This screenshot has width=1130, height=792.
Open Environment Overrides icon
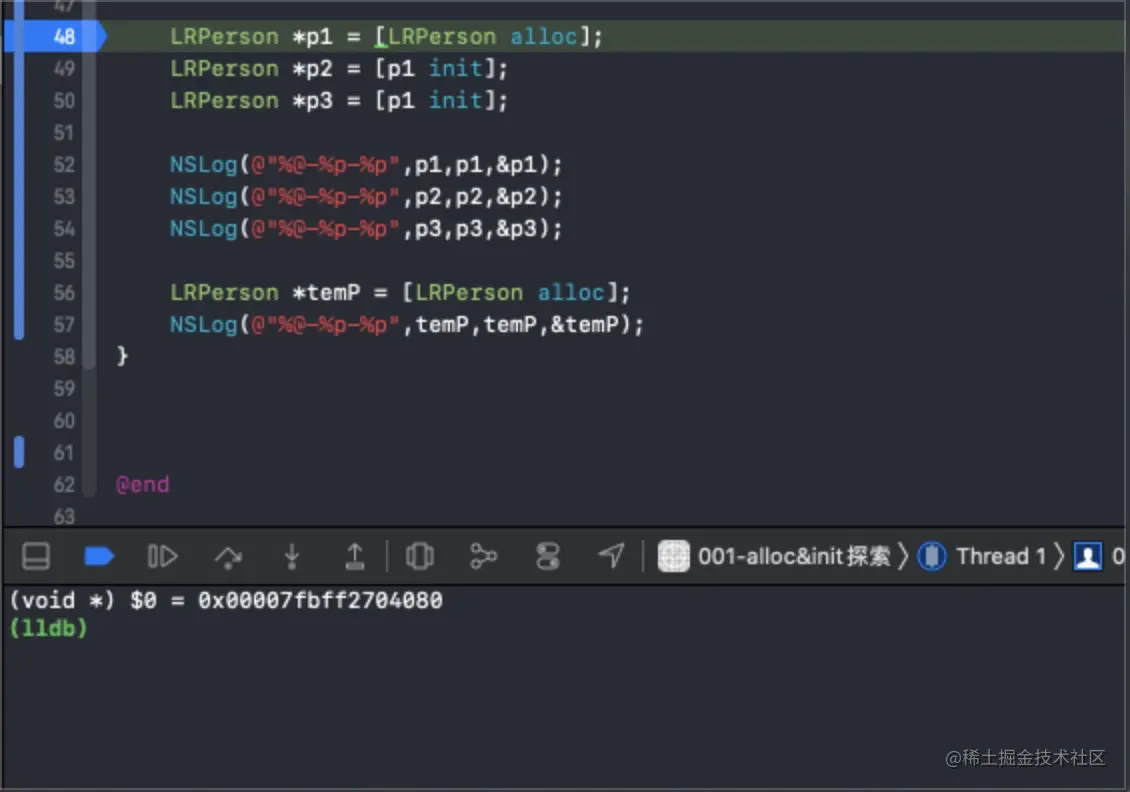(x=548, y=556)
